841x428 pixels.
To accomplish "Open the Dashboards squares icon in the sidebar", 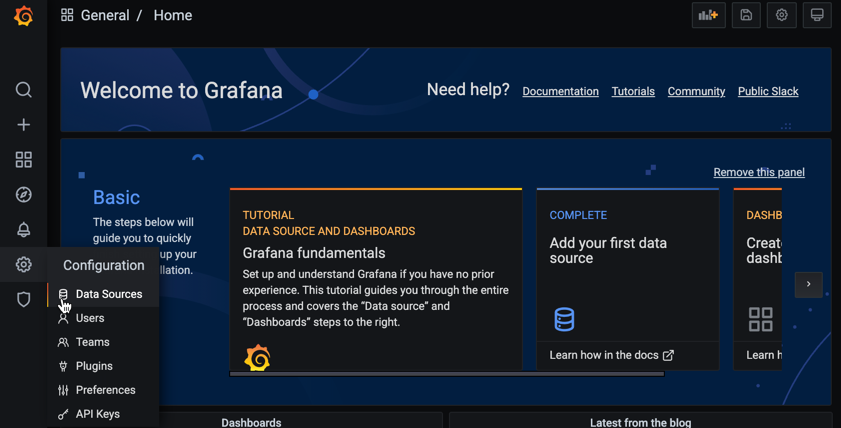I will (24, 159).
